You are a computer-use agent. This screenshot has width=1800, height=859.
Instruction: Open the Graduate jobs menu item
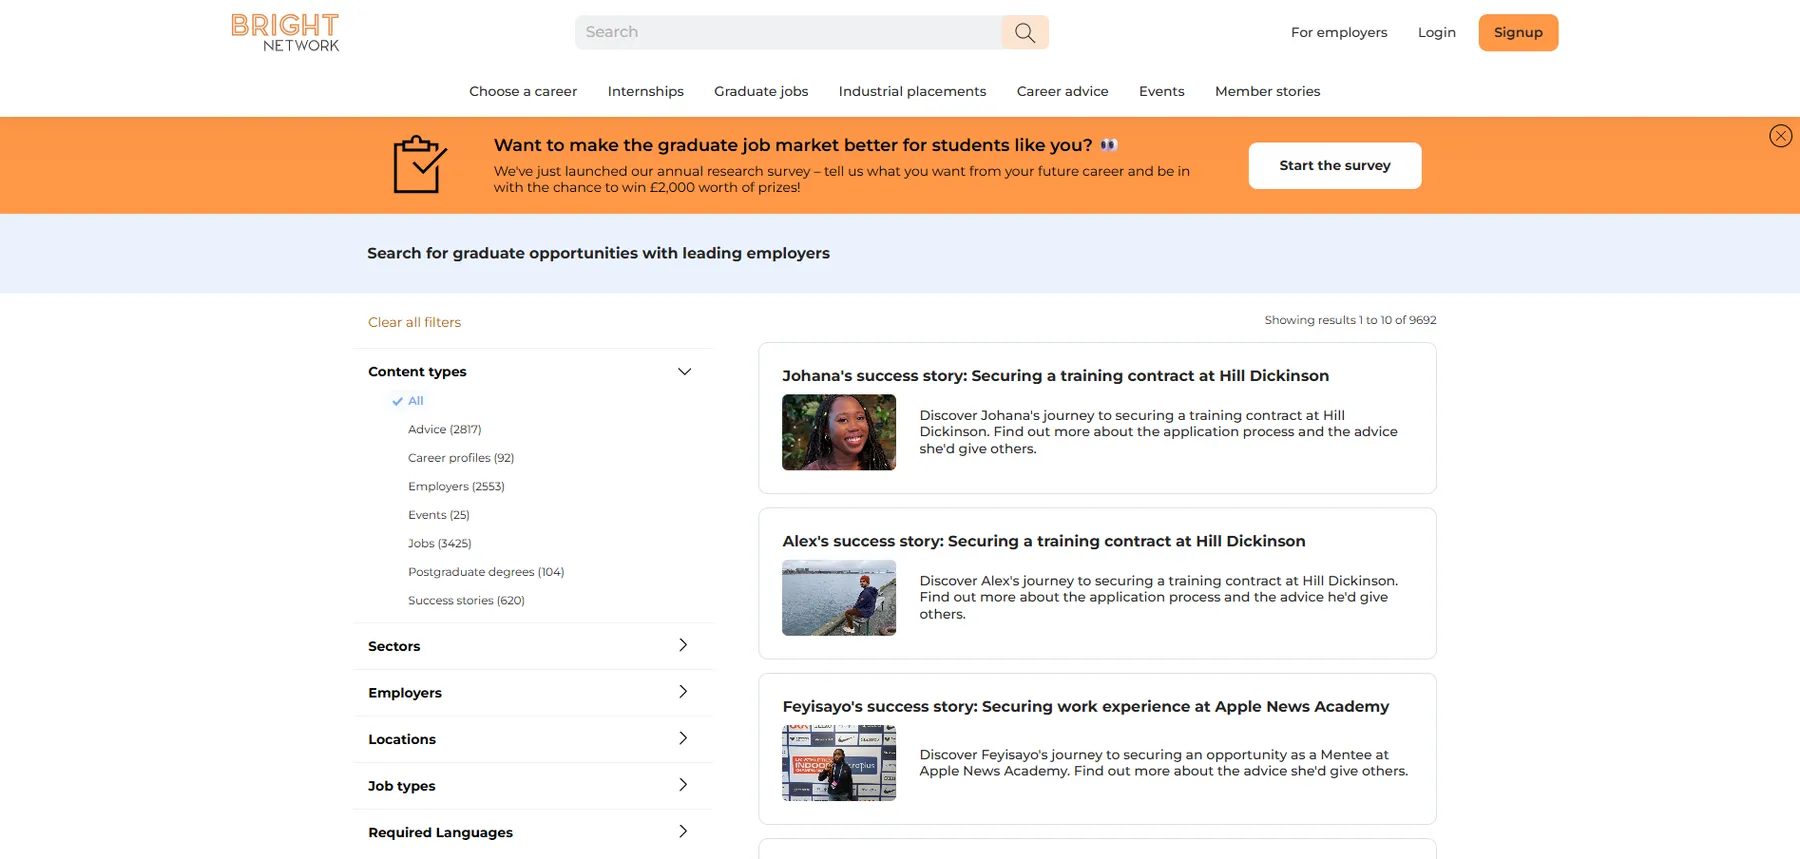coord(760,91)
